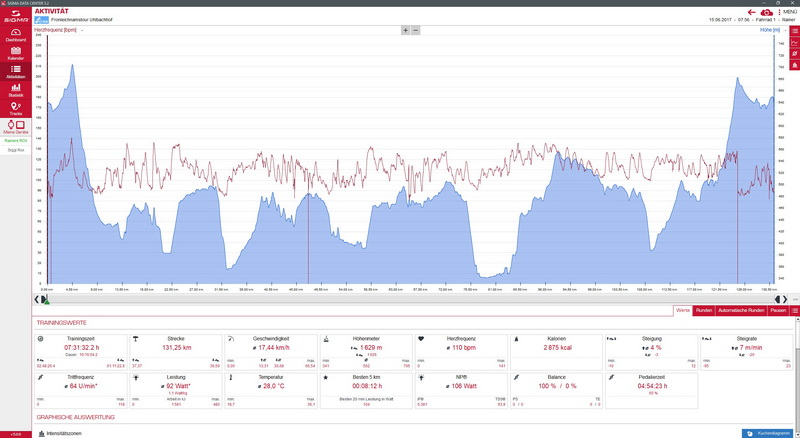Switch to the Automatische Runden tab

point(740,311)
